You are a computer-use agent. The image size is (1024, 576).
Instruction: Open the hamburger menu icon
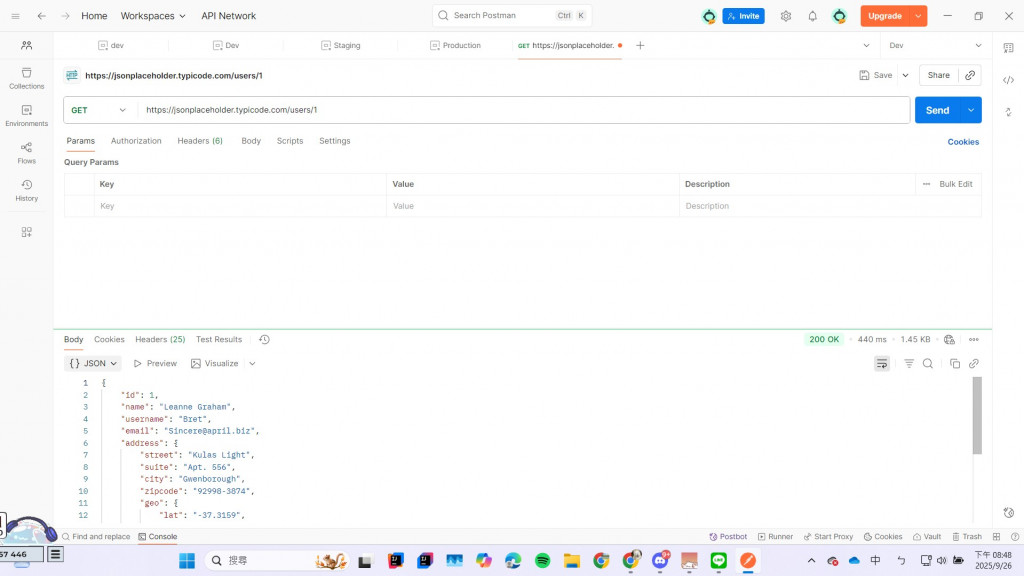16,16
